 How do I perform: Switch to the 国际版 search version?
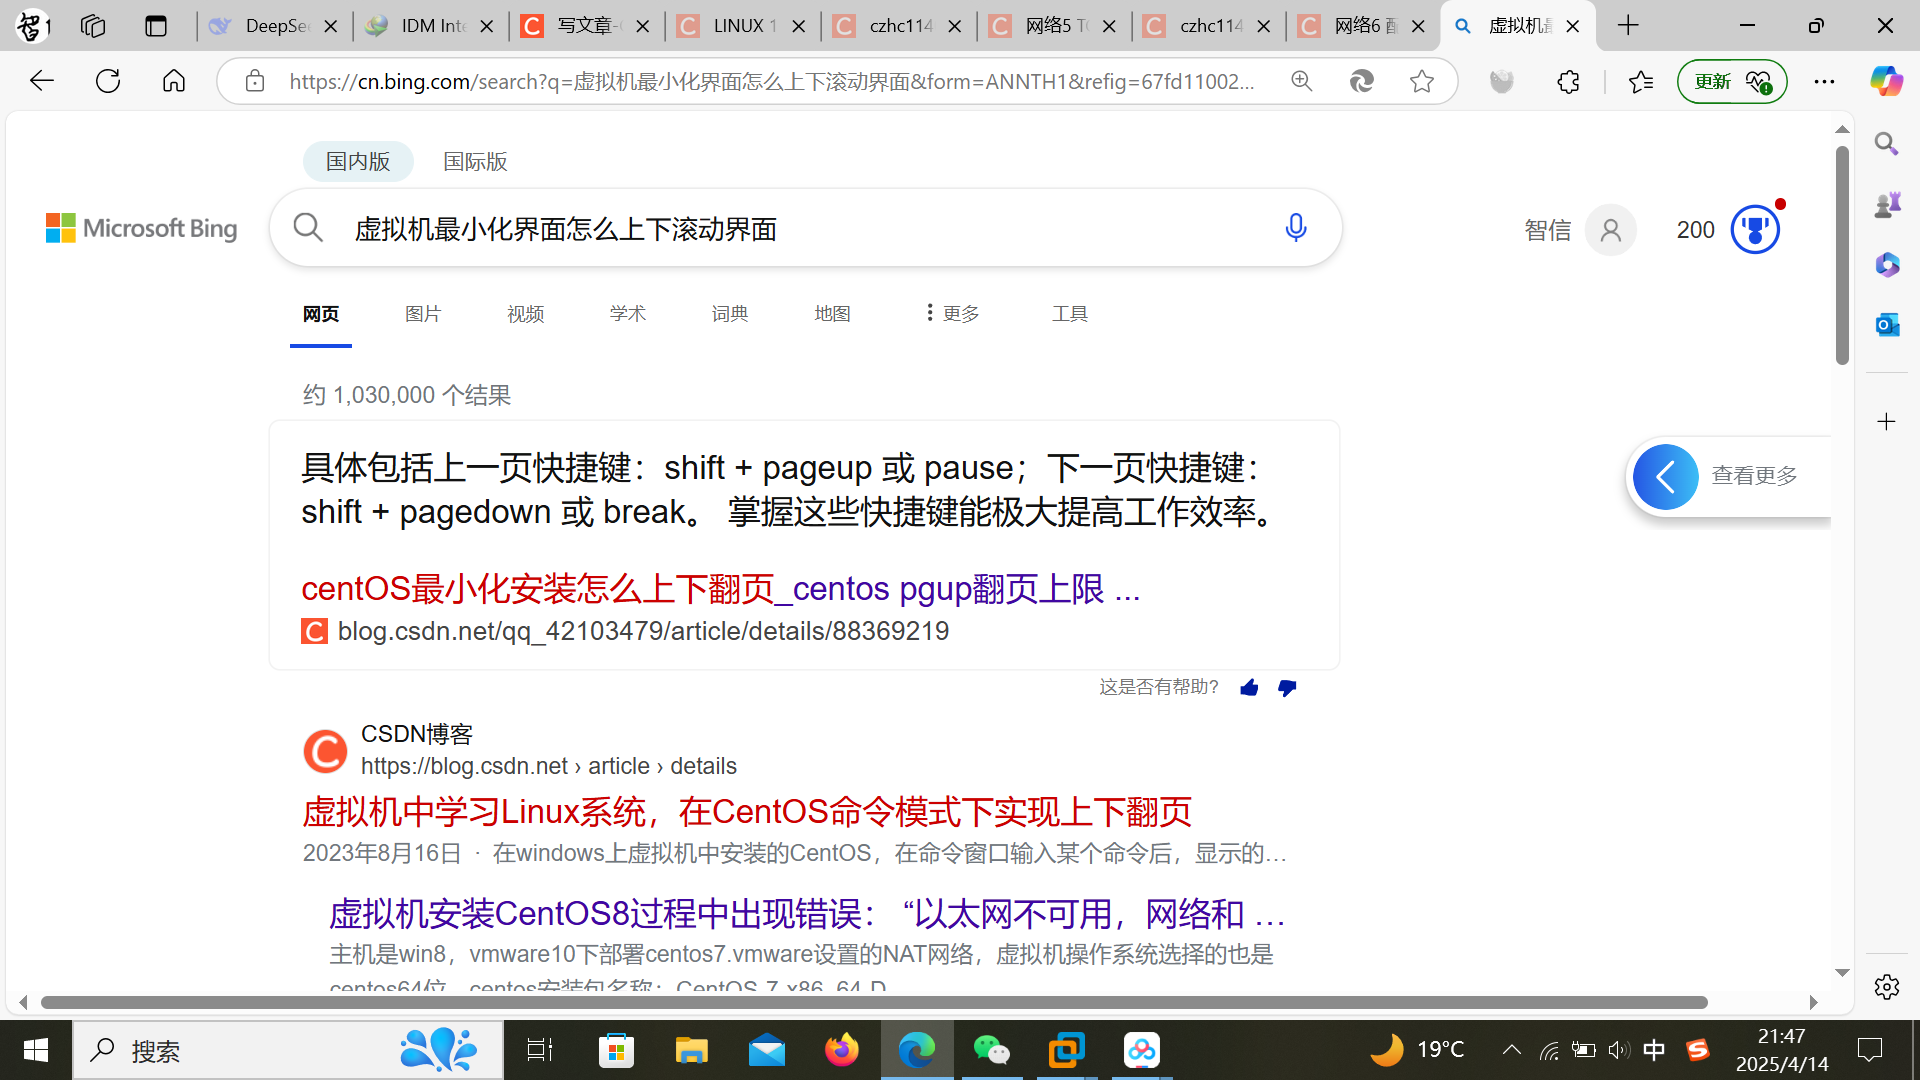(x=475, y=161)
